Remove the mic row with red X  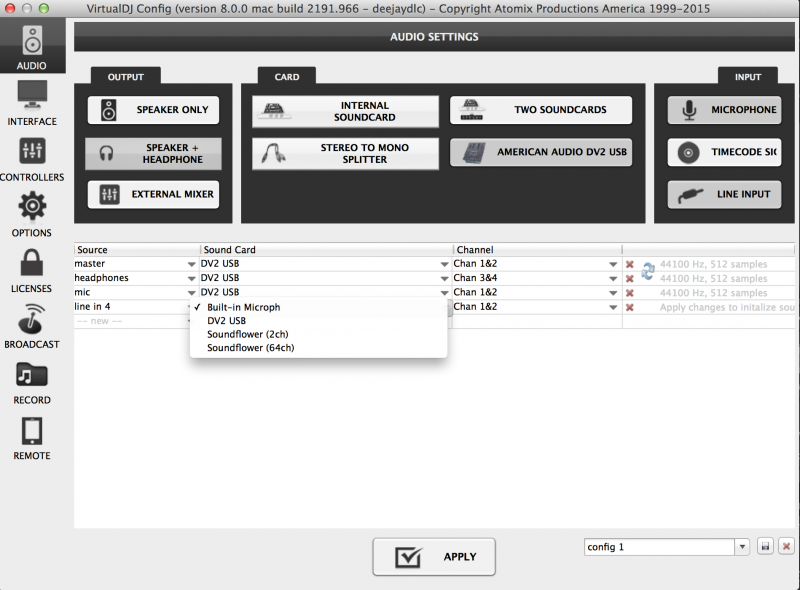tap(630, 293)
